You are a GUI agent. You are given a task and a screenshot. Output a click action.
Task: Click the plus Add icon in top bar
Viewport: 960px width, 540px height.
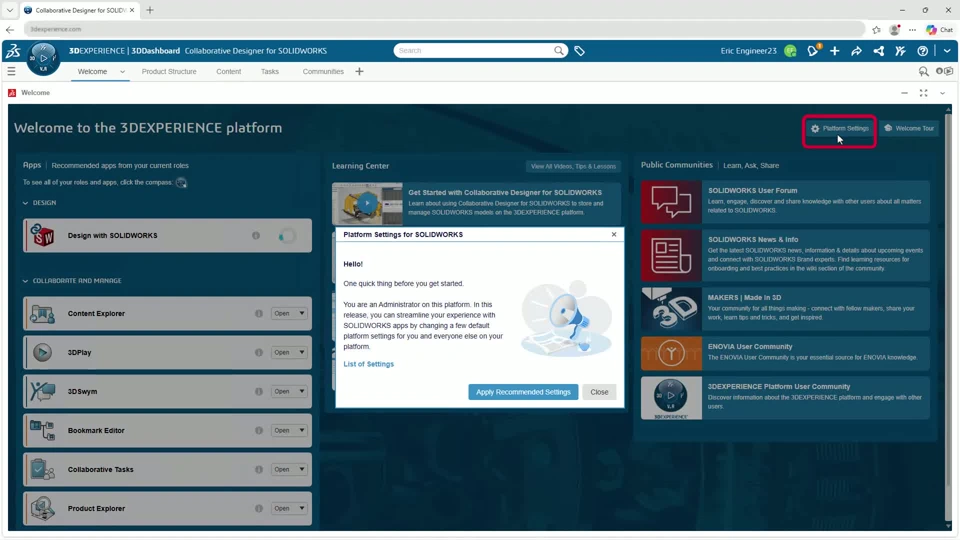(x=834, y=51)
